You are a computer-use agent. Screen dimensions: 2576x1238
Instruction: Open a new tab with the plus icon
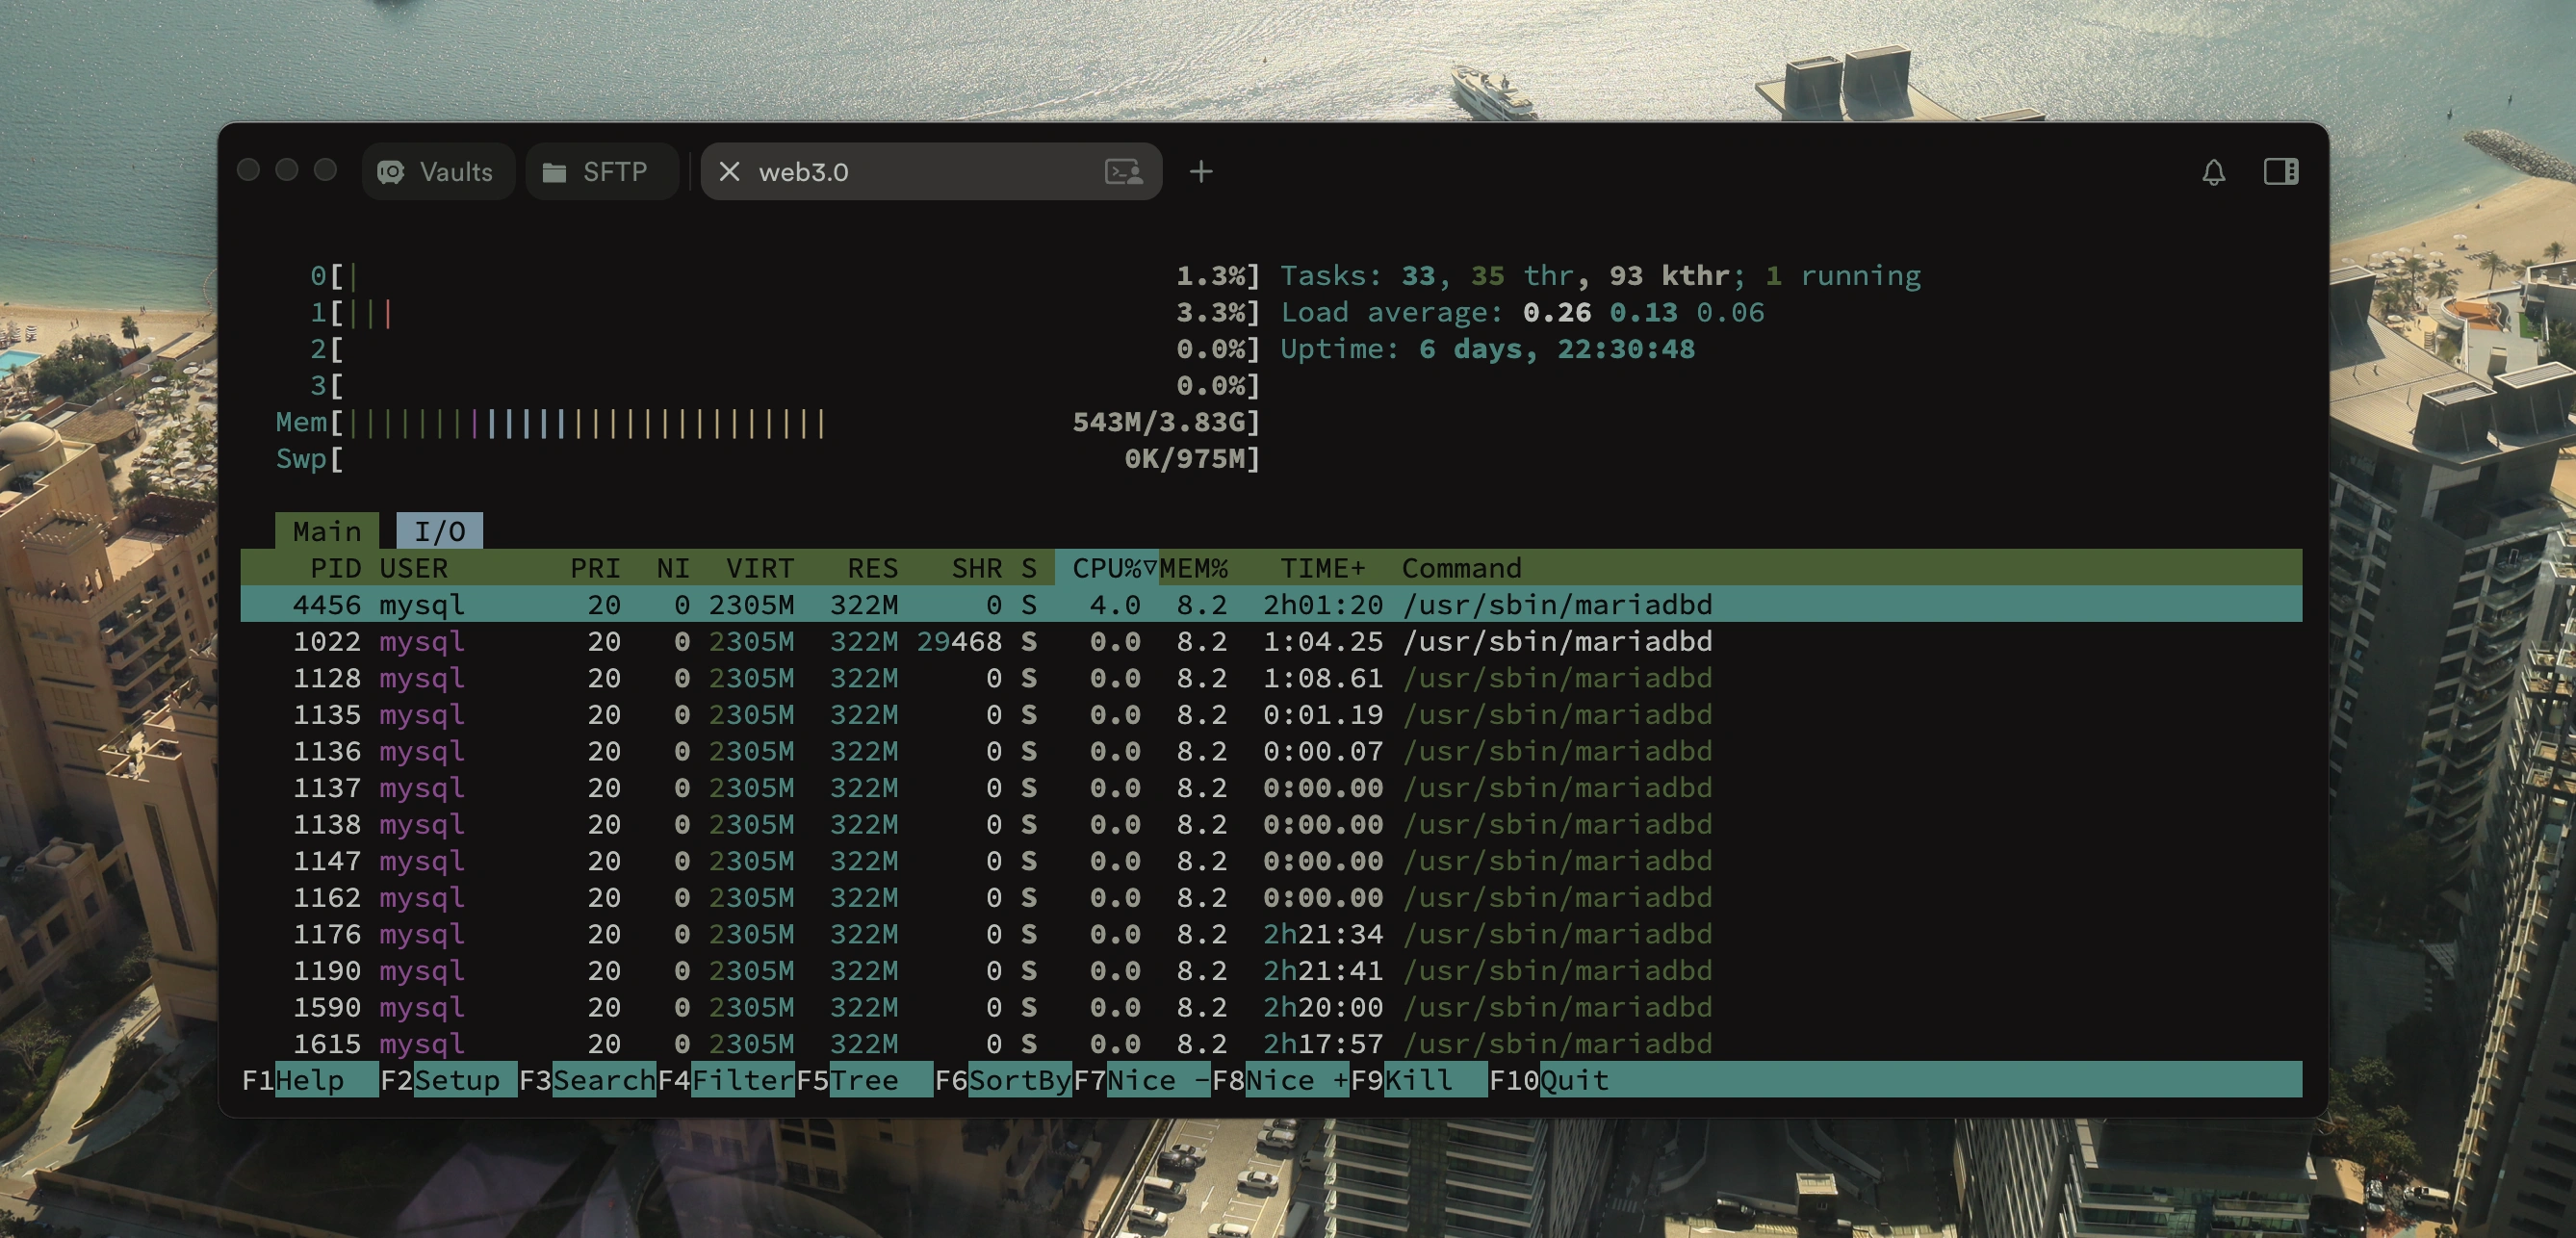click(1201, 172)
